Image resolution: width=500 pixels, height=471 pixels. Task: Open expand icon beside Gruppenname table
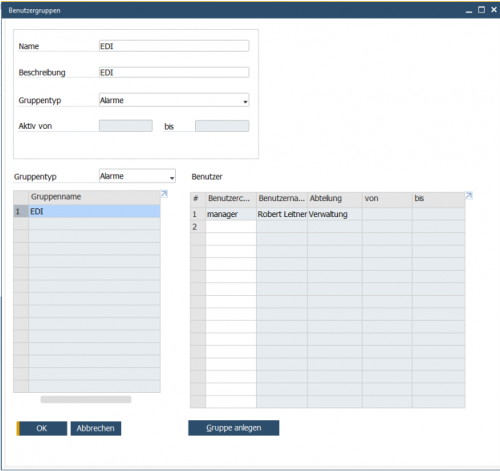(164, 194)
